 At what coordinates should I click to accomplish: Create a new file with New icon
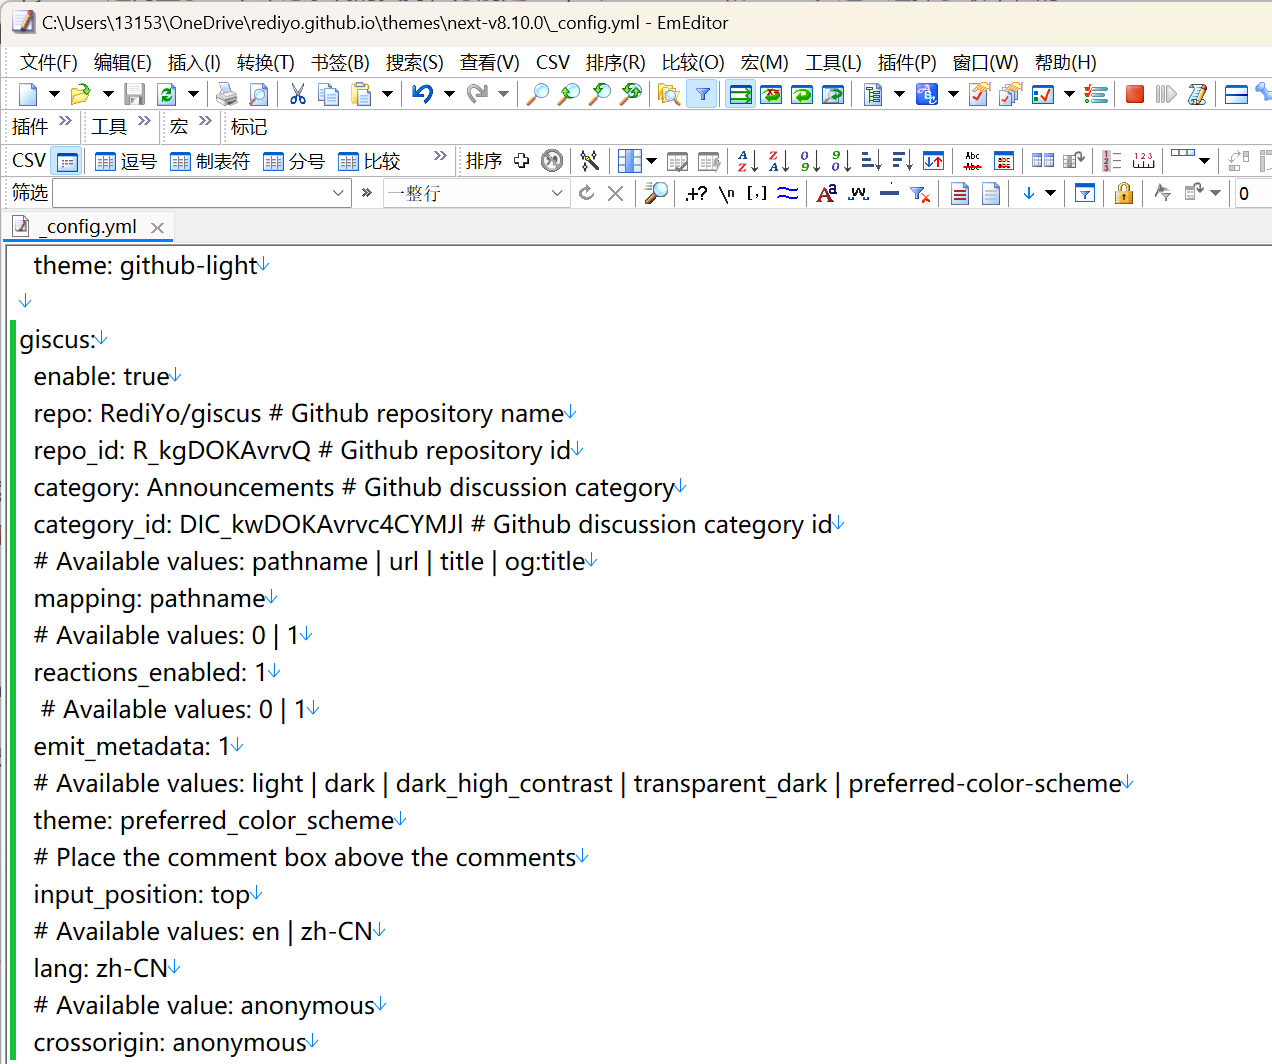point(28,94)
